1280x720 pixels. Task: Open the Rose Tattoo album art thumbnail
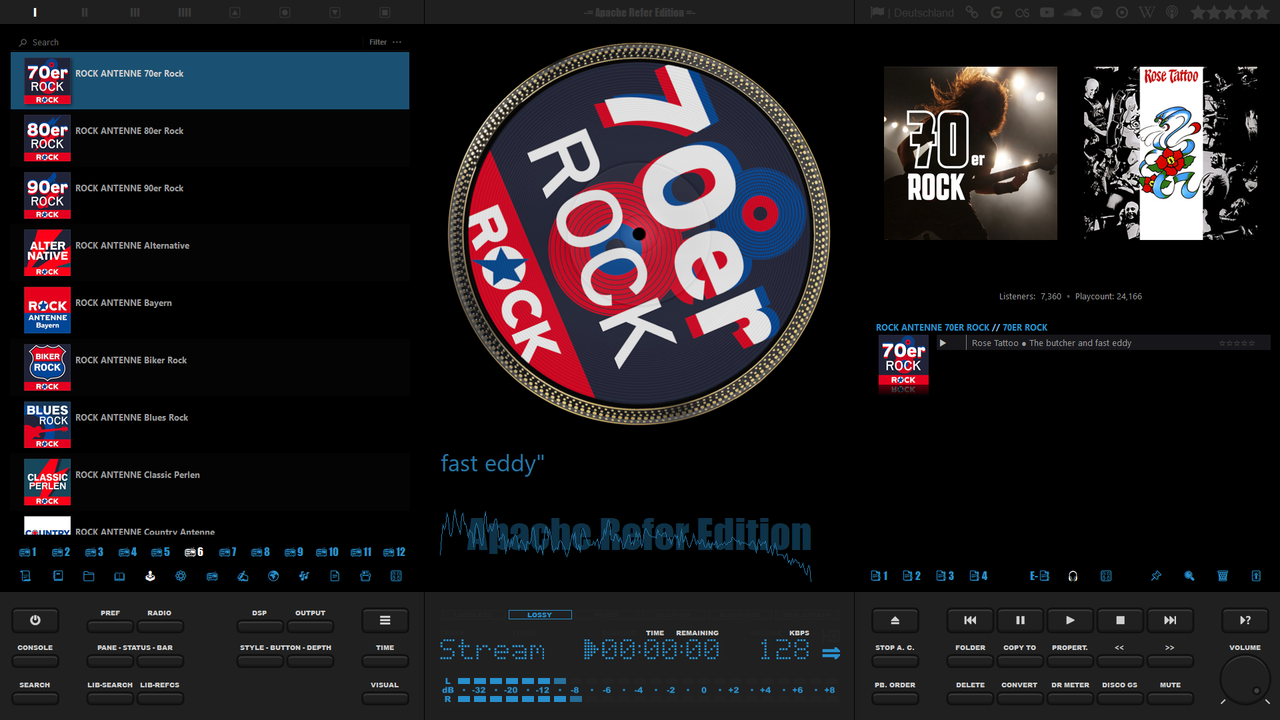pos(1171,153)
